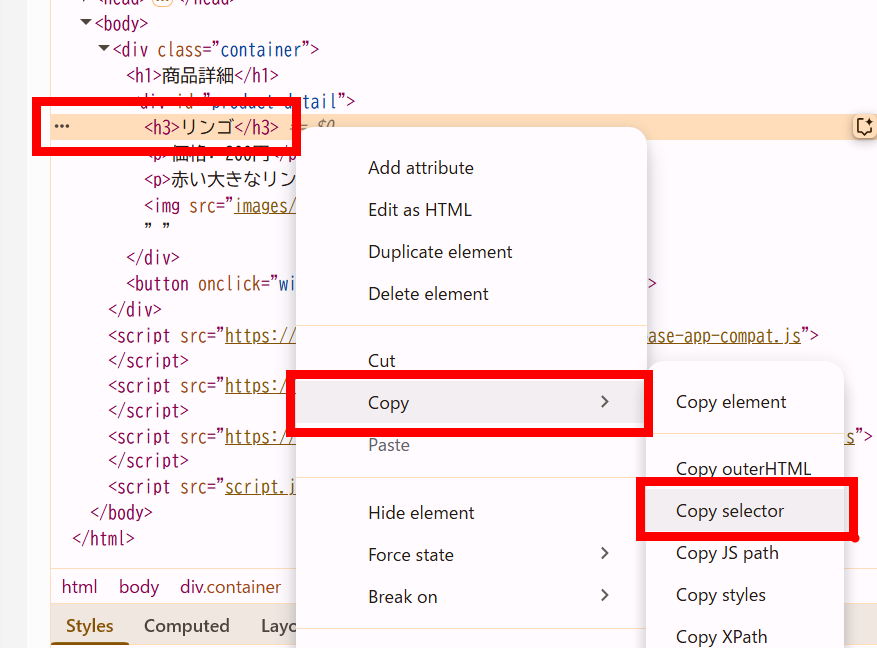Choose Copy element in submenu
The width and height of the screenshot is (877, 648).
pyautogui.click(x=730, y=402)
